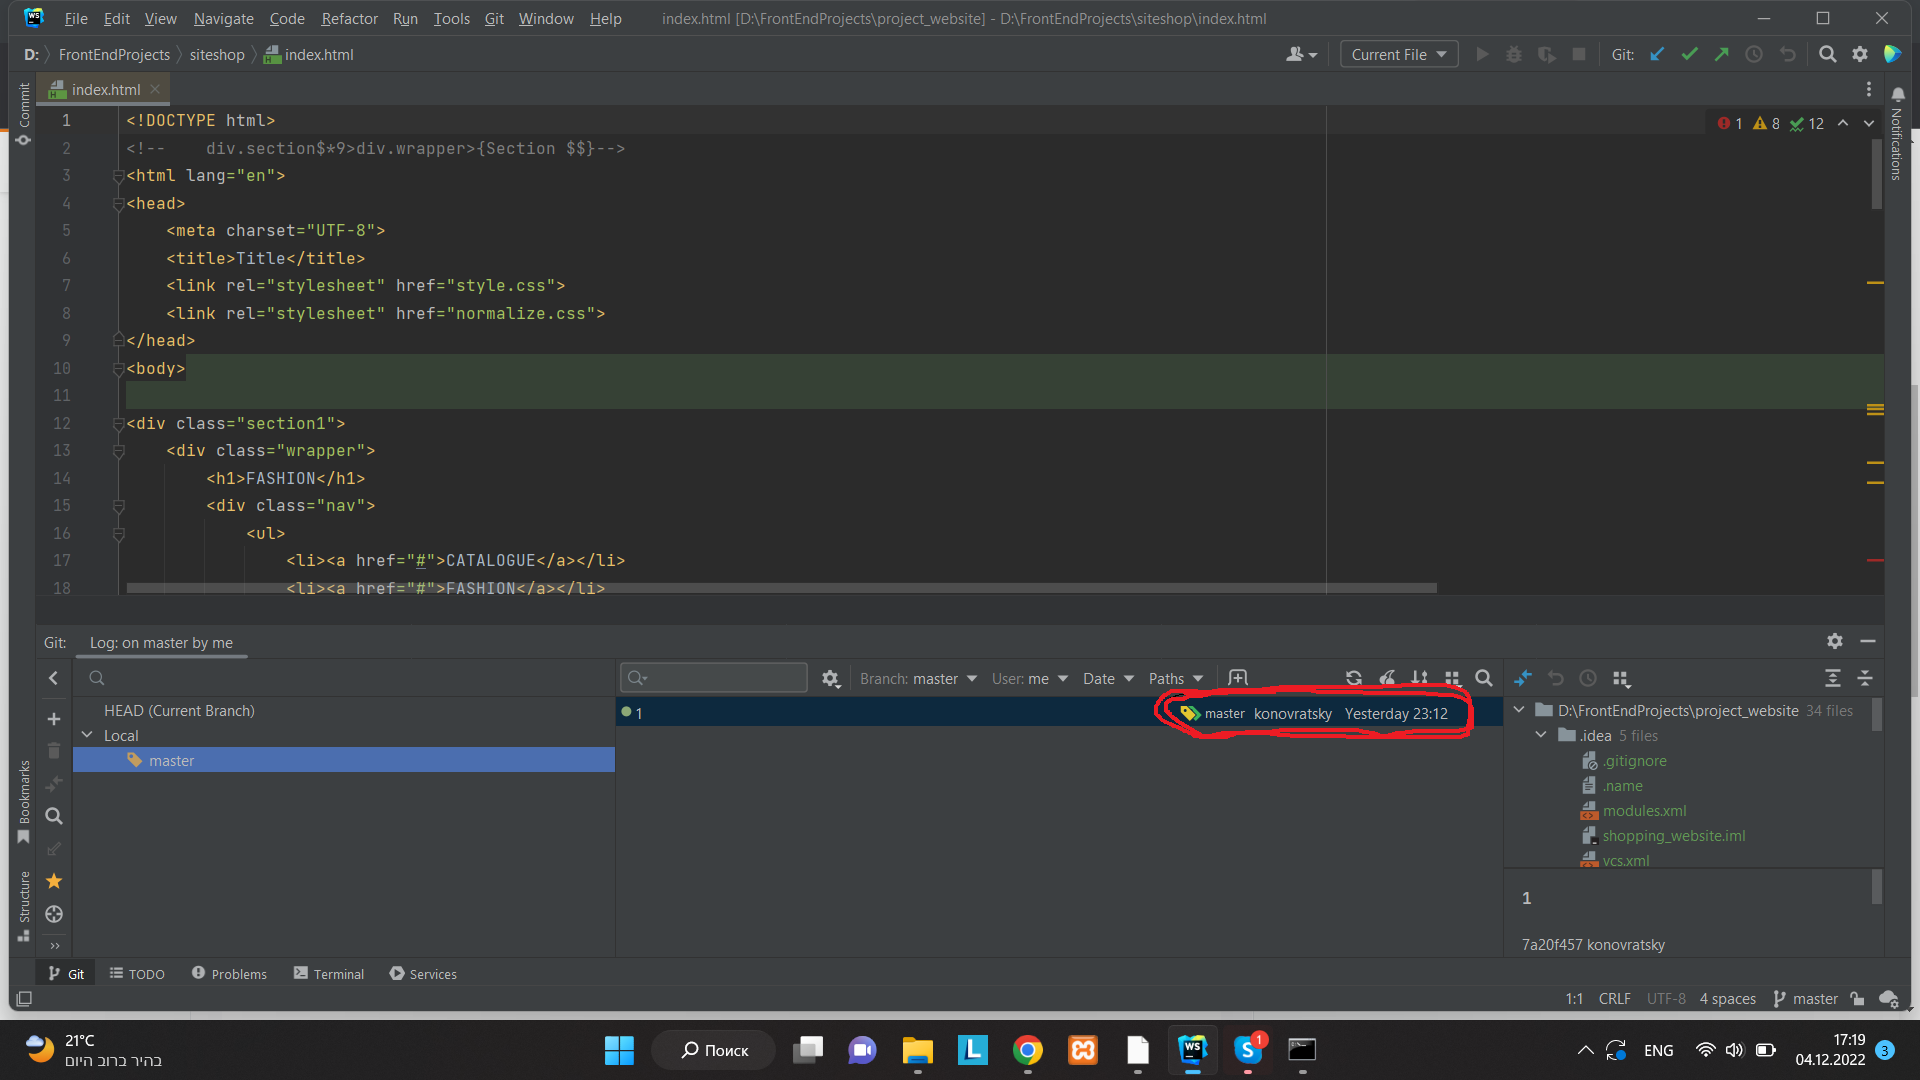
Task: Refresh the Git log
Action: pyautogui.click(x=1353, y=679)
